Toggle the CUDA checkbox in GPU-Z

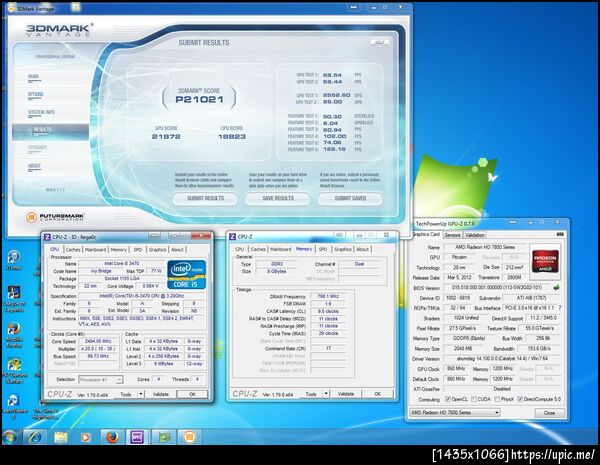pyautogui.click(x=474, y=399)
